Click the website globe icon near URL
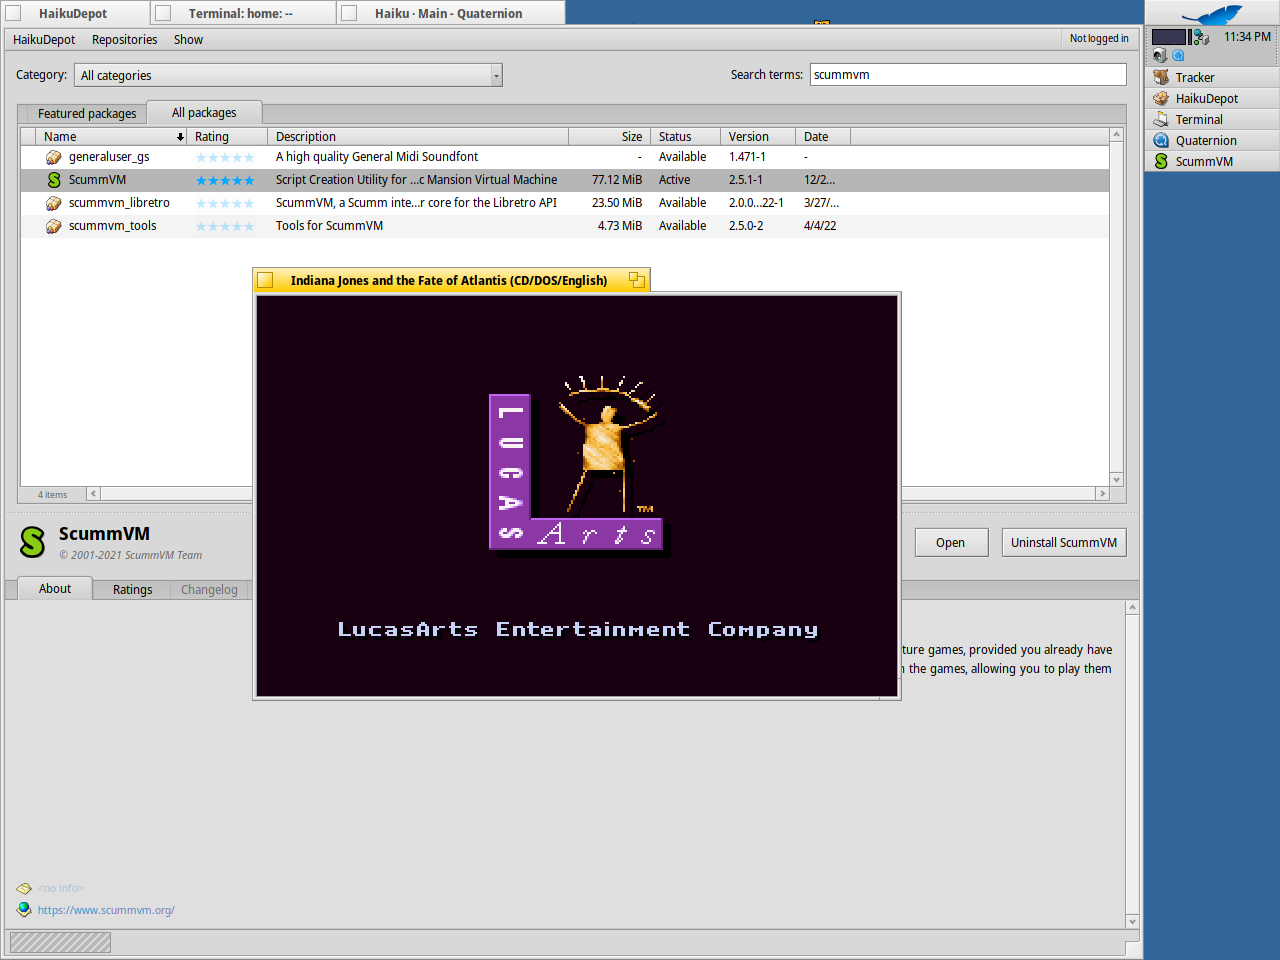This screenshot has width=1280, height=960. [24, 909]
